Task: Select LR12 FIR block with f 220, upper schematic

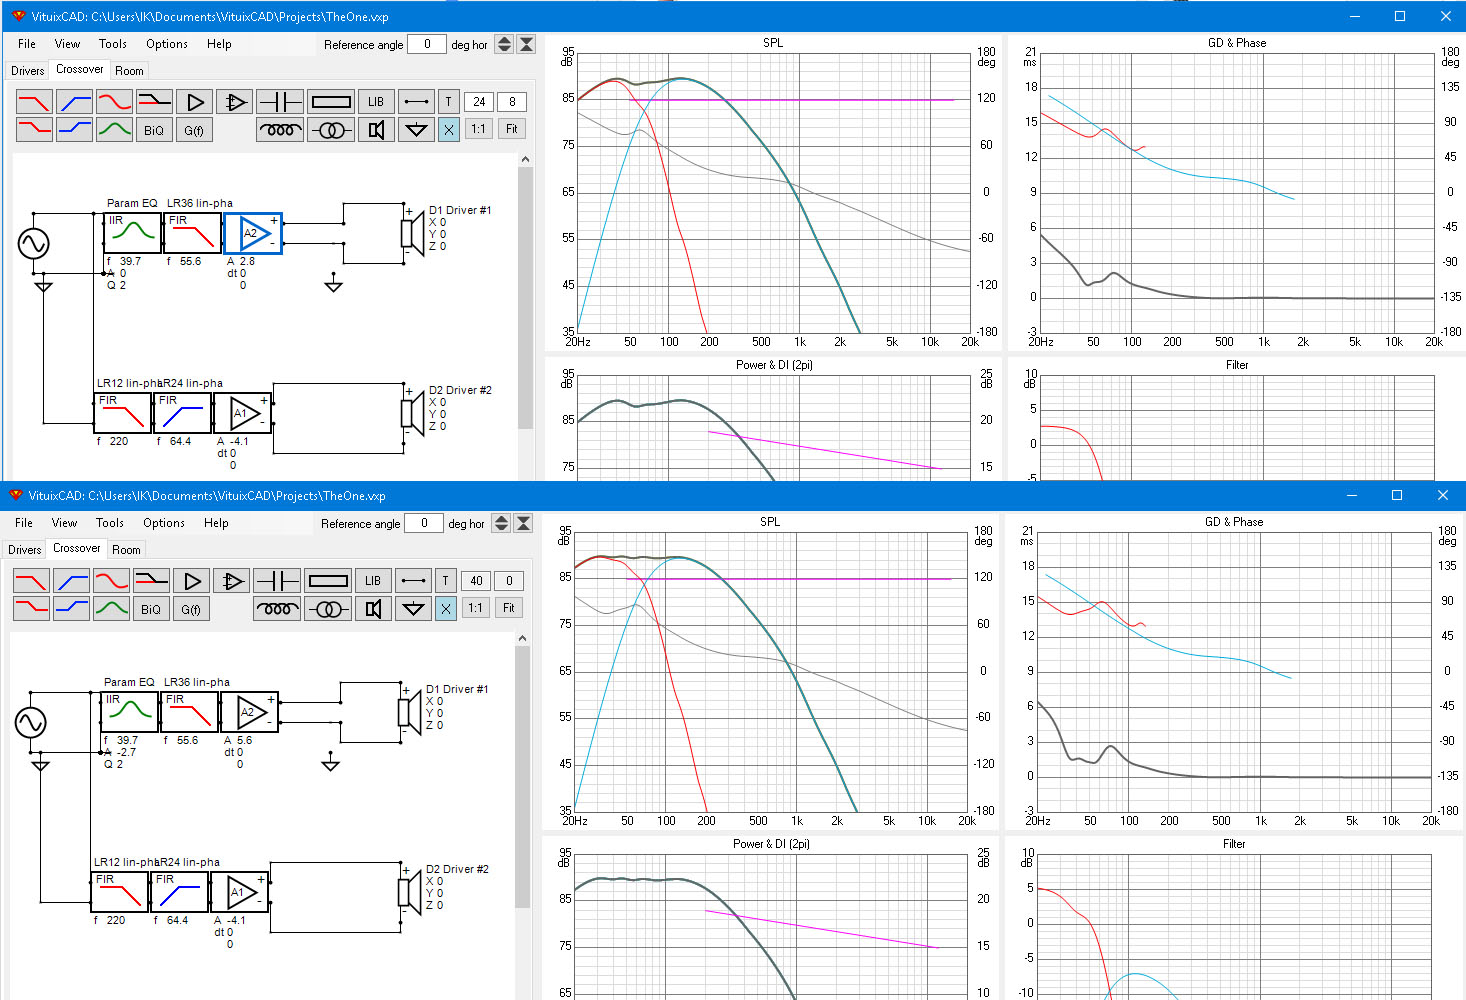Action: point(123,413)
